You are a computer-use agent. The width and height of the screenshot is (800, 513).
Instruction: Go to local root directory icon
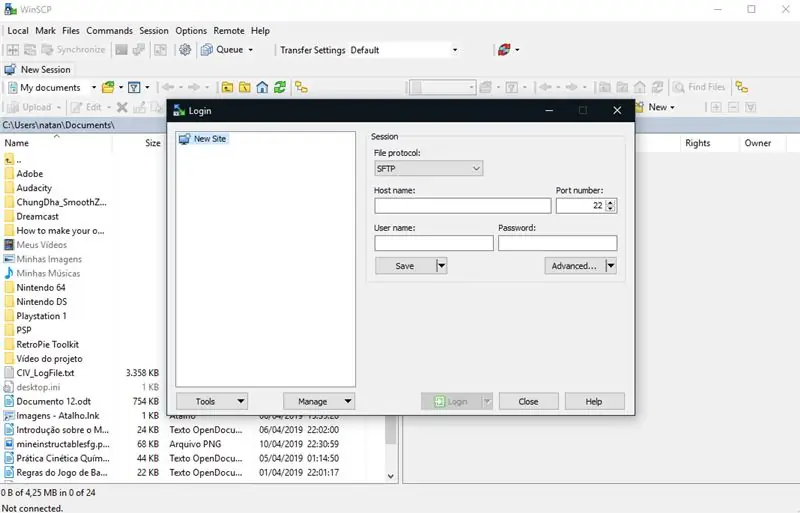244,87
